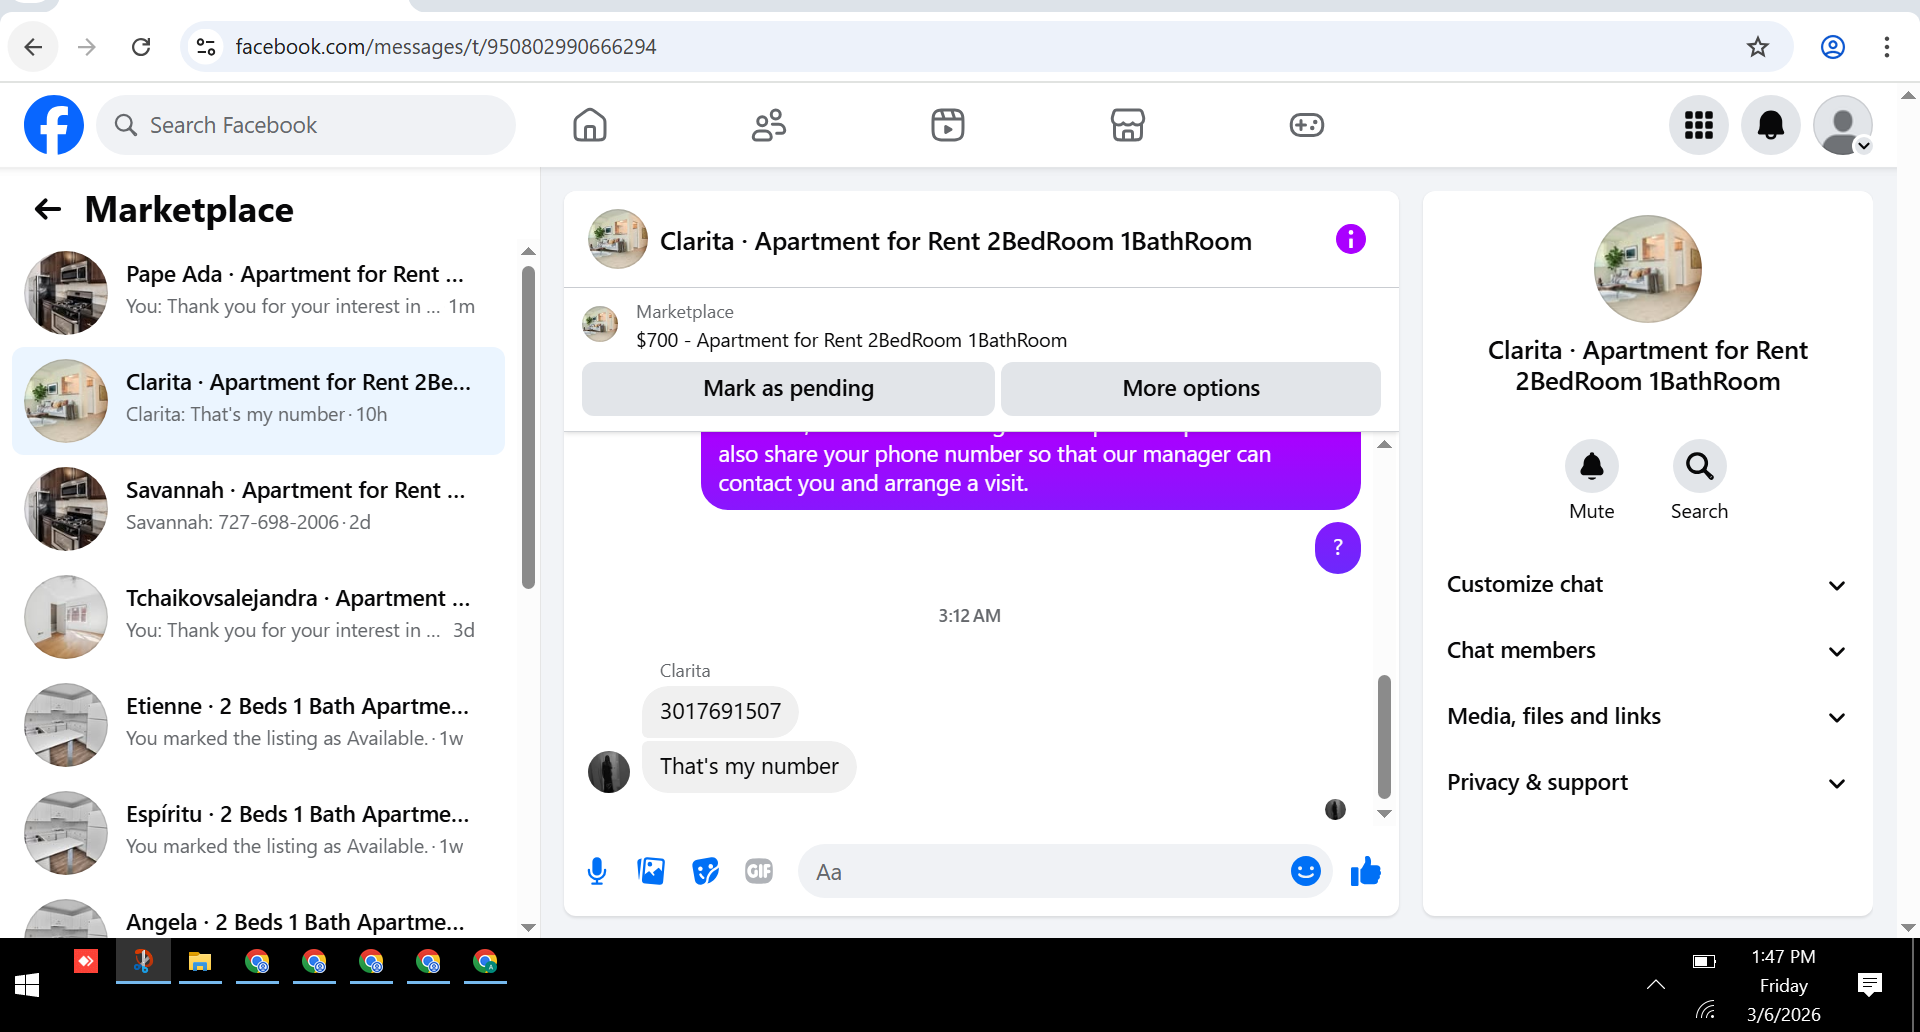
Task: Open Windows notification center icon
Action: point(1869,985)
